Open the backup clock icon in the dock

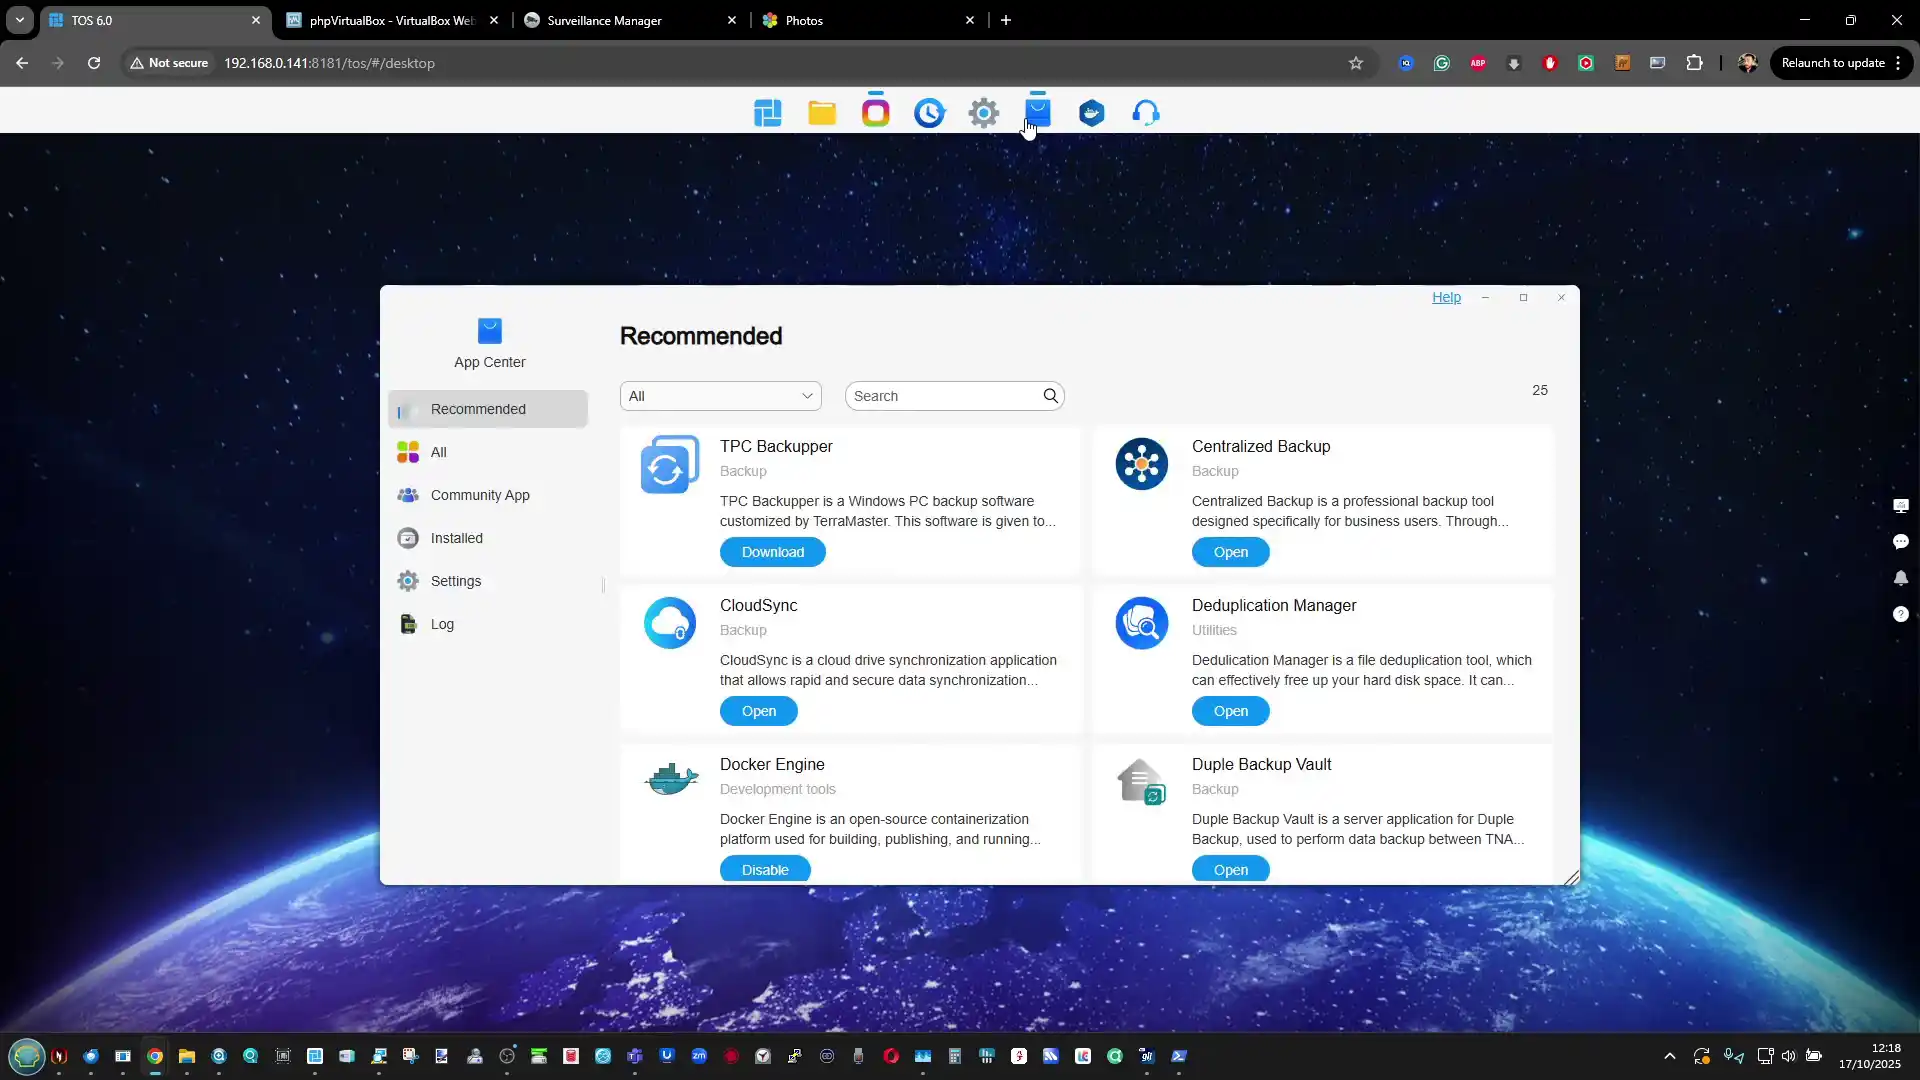[x=929, y=113]
